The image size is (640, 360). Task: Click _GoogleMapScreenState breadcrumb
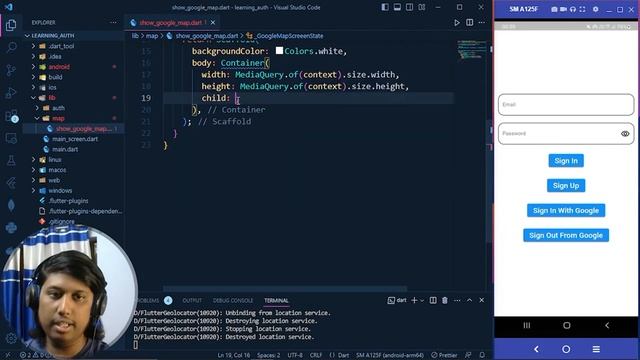point(289,36)
